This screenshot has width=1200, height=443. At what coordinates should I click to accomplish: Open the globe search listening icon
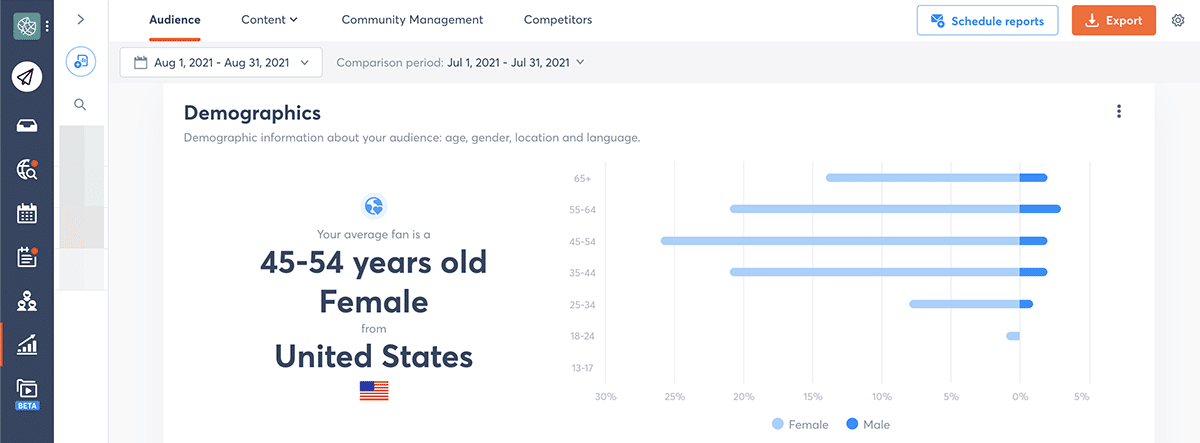coord(27,170)
